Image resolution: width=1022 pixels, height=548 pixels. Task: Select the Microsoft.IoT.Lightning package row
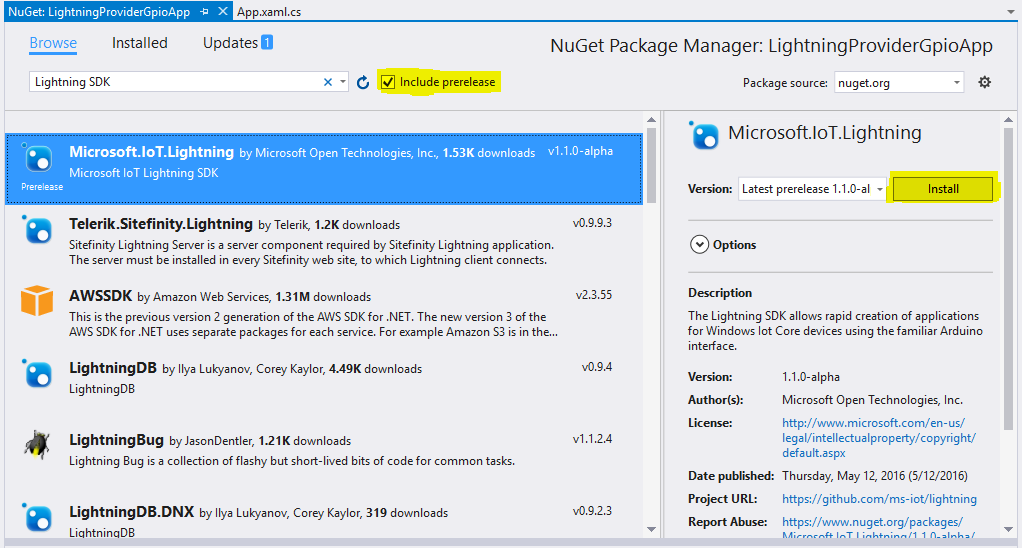[x=324, y=169]
